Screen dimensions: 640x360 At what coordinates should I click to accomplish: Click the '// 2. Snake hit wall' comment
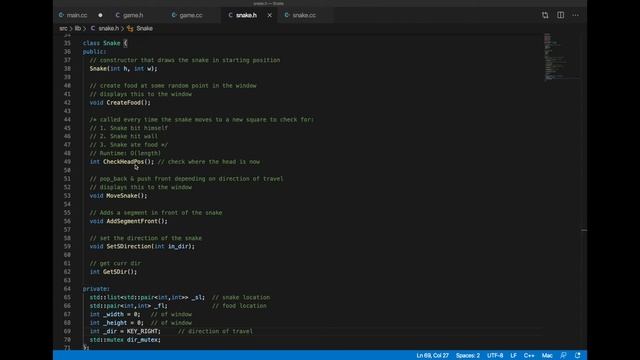pos(123,136)
